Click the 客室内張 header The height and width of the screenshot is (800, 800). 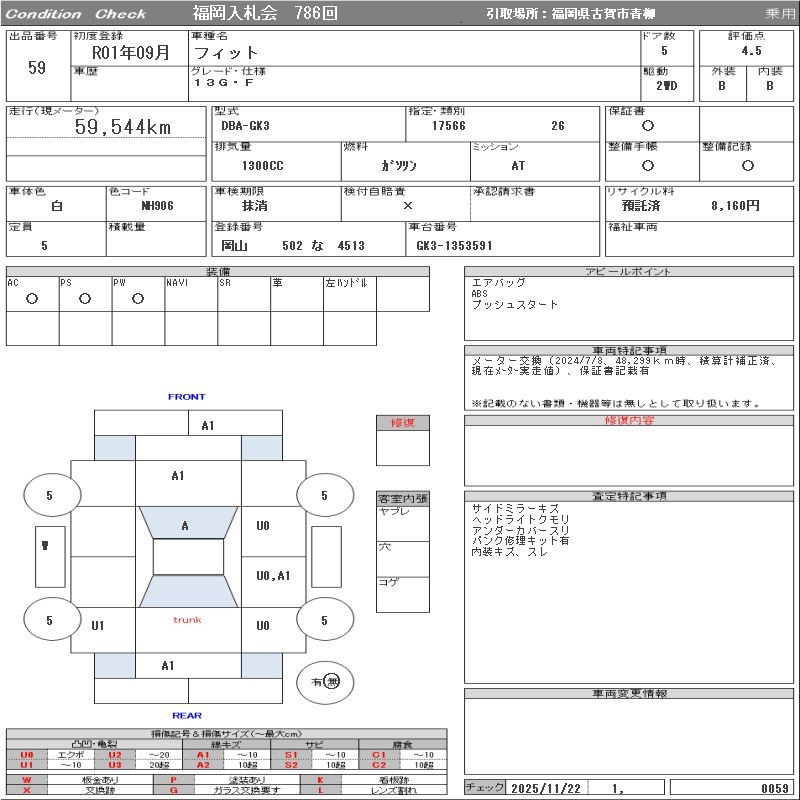click(403, 498)
